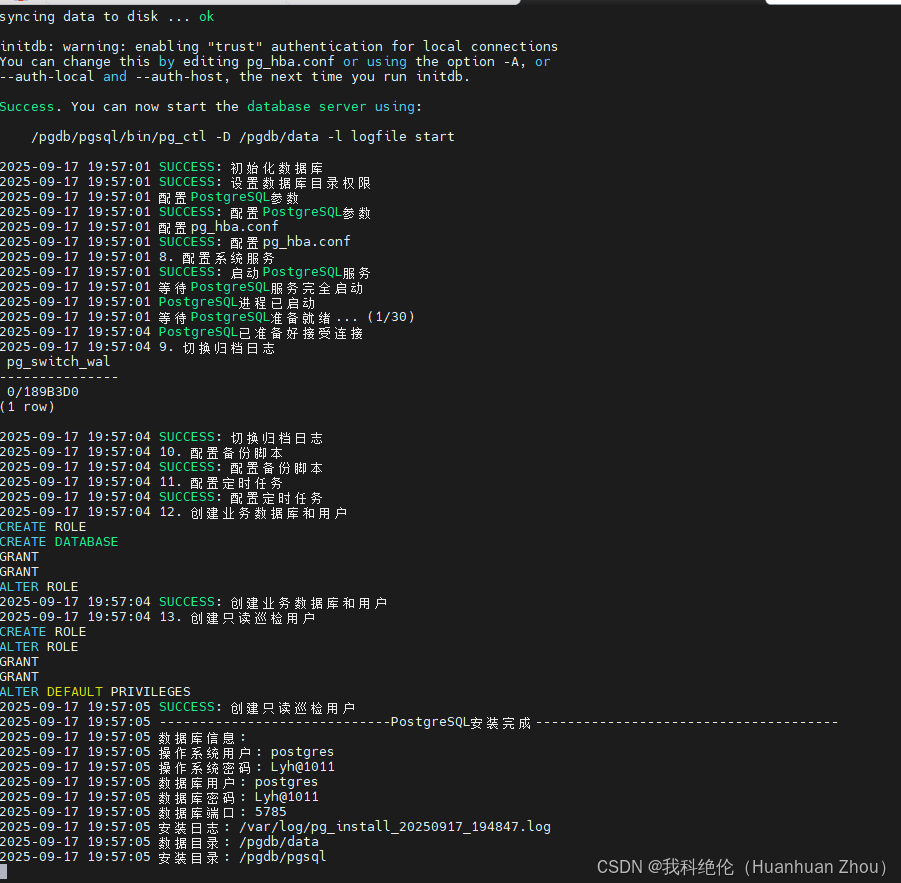Click the install log path '/var/log/pg_install_20250917_194847.log'
Viewport: 901px width, 883px height.
pos(395,827)
